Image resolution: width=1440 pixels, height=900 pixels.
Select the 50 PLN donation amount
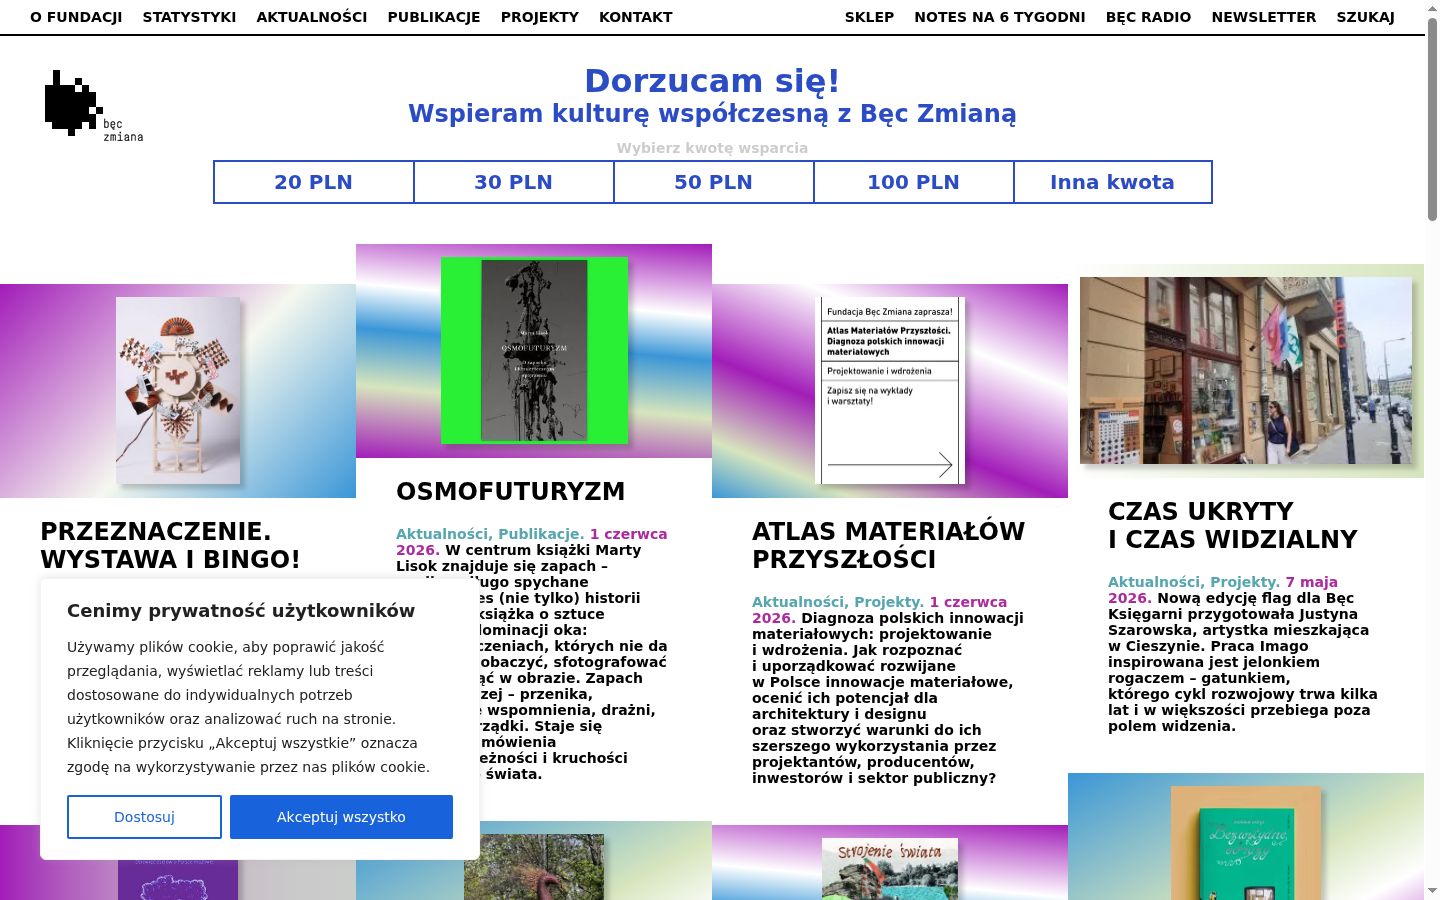pyautogui.click(x=714, y=182)
